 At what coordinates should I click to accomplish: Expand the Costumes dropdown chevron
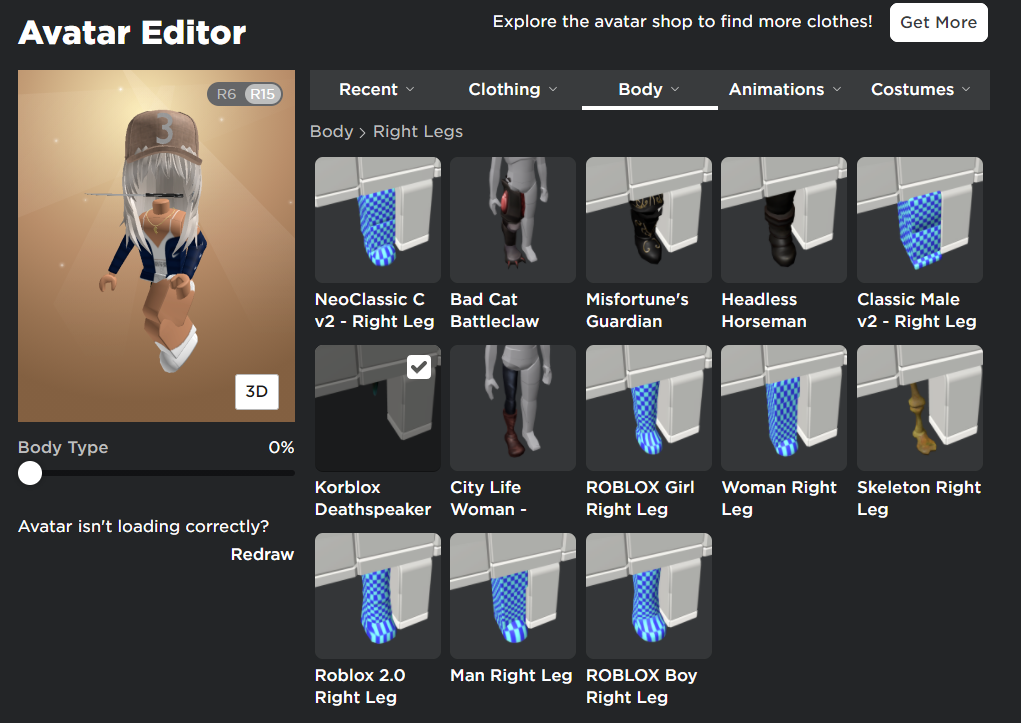pyautogui.click(x=966, y=89)
